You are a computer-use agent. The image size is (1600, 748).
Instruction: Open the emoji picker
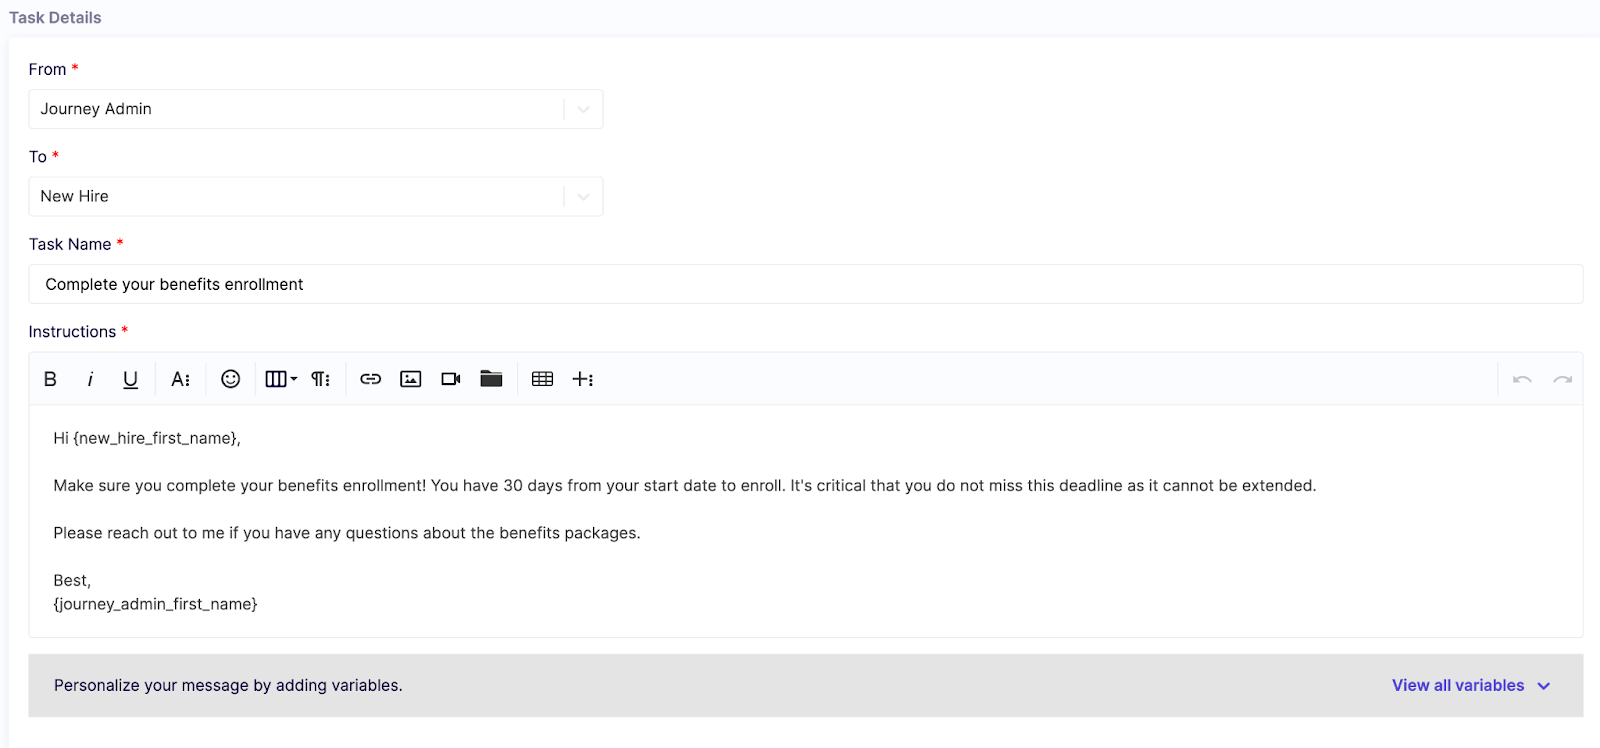(230, 379)
